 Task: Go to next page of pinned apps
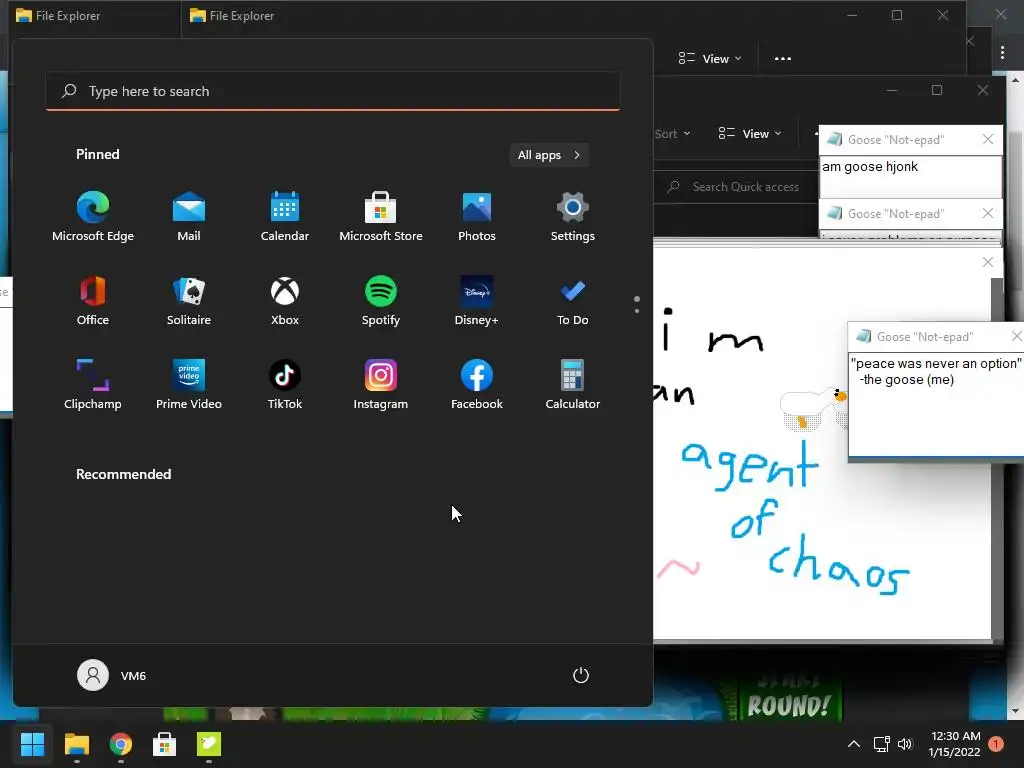click(637, 311)
